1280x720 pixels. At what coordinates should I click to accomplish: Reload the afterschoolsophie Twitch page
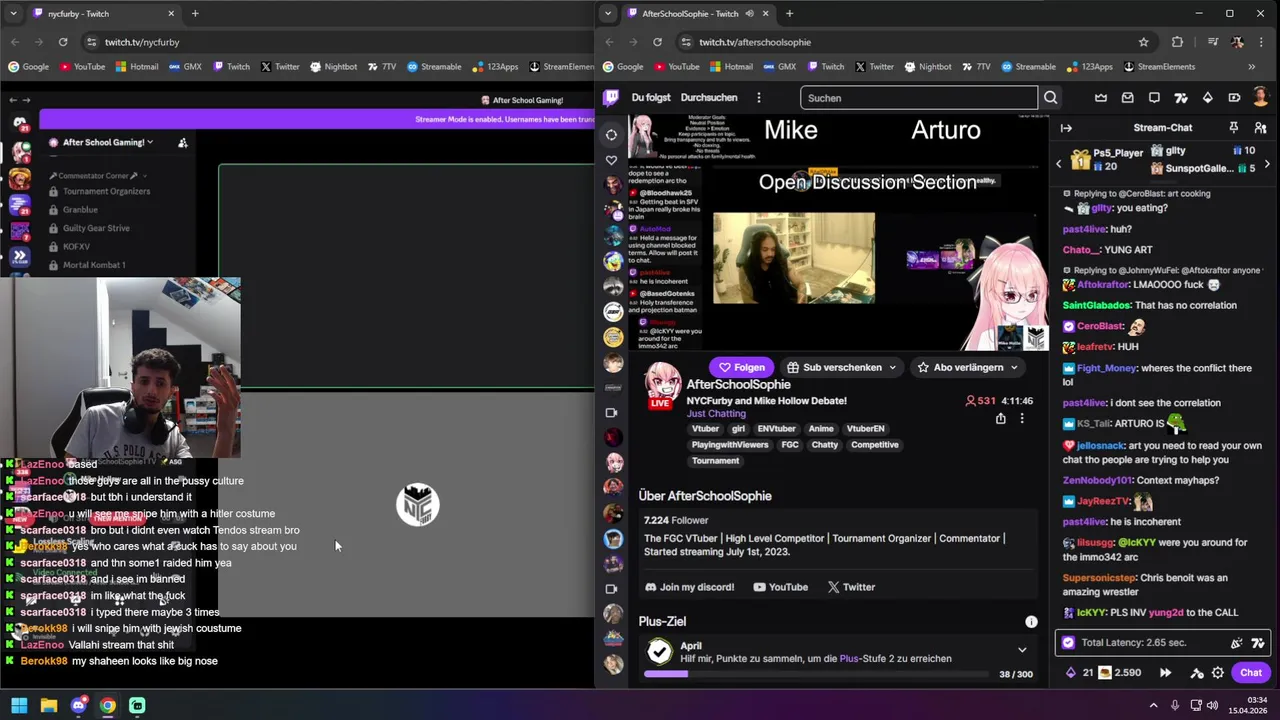coord(657,42)
